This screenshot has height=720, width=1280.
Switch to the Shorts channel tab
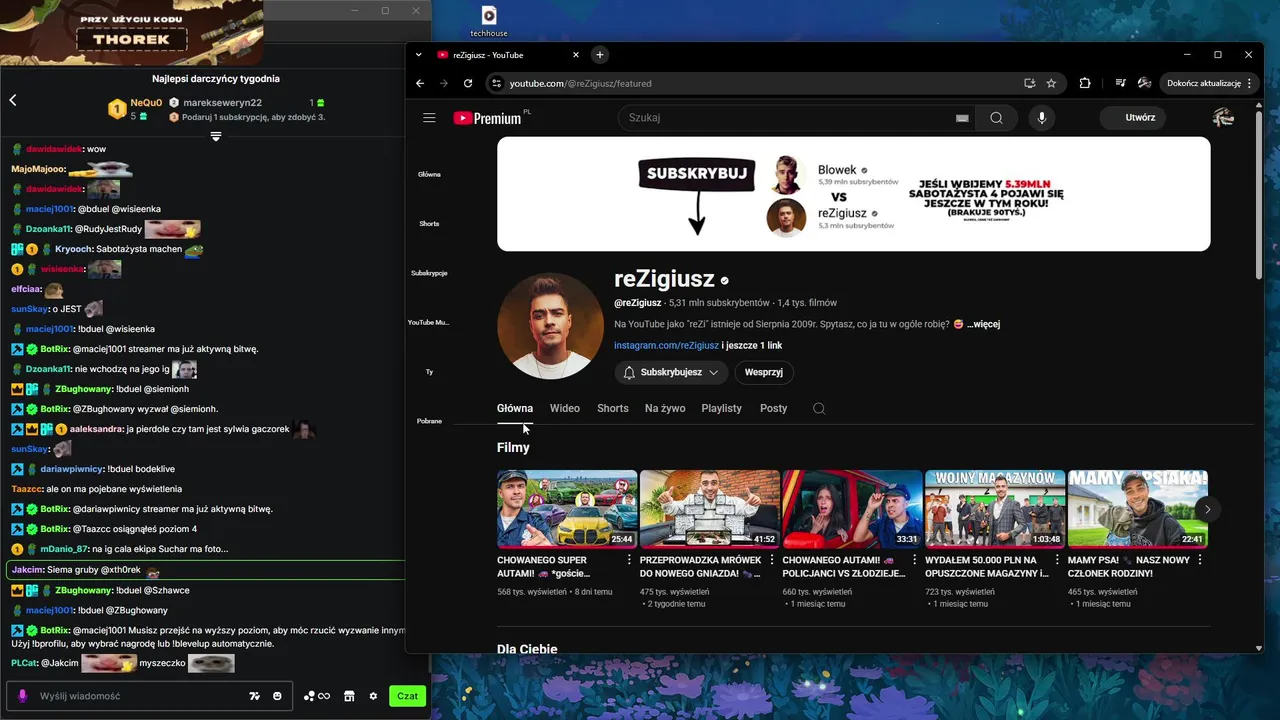(613, 408)
